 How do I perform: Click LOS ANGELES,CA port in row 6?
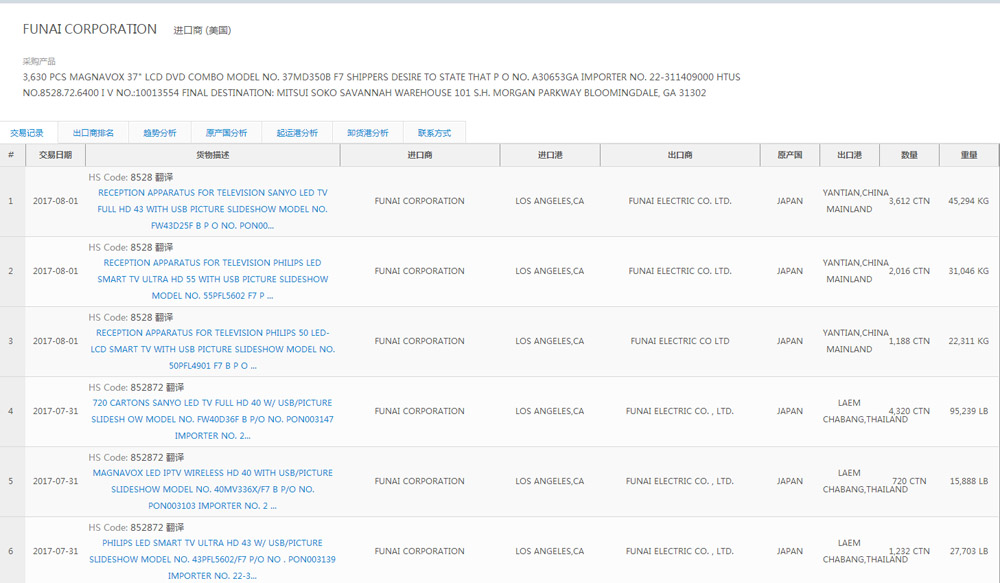coord(550,551)
